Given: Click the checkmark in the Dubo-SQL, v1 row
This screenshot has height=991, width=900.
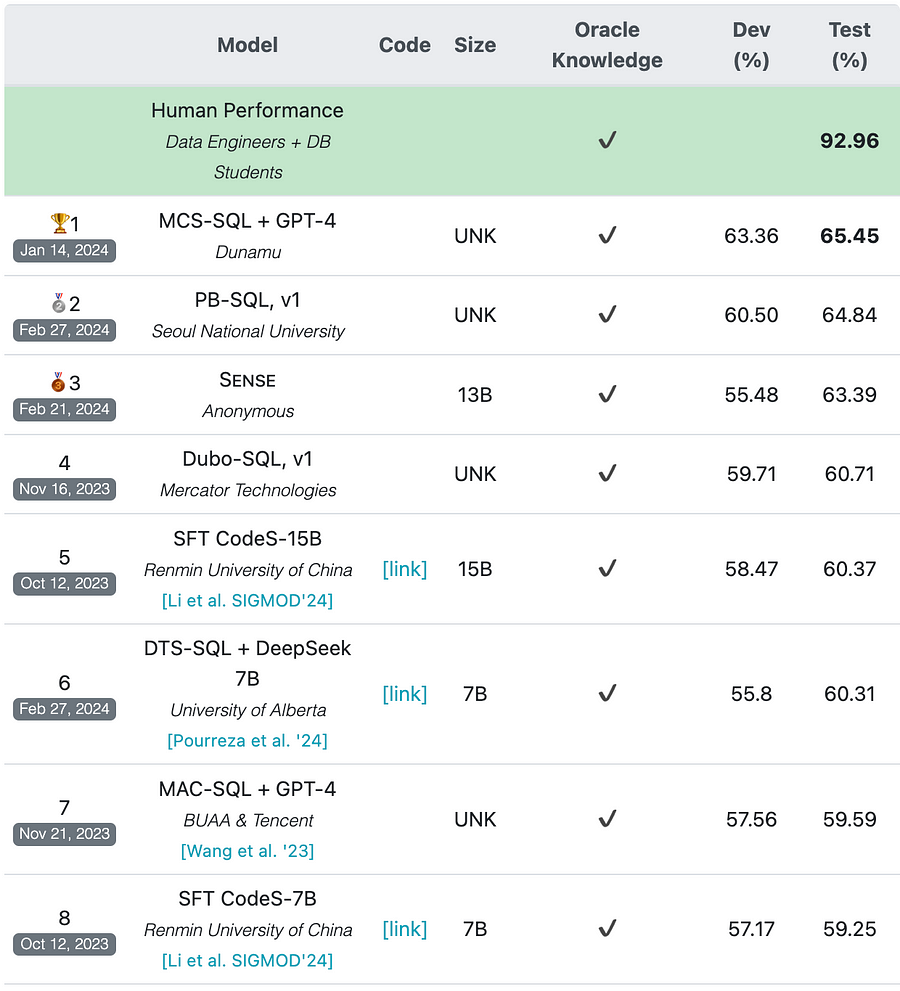Looking at the screenshot, I should (607, 473).
